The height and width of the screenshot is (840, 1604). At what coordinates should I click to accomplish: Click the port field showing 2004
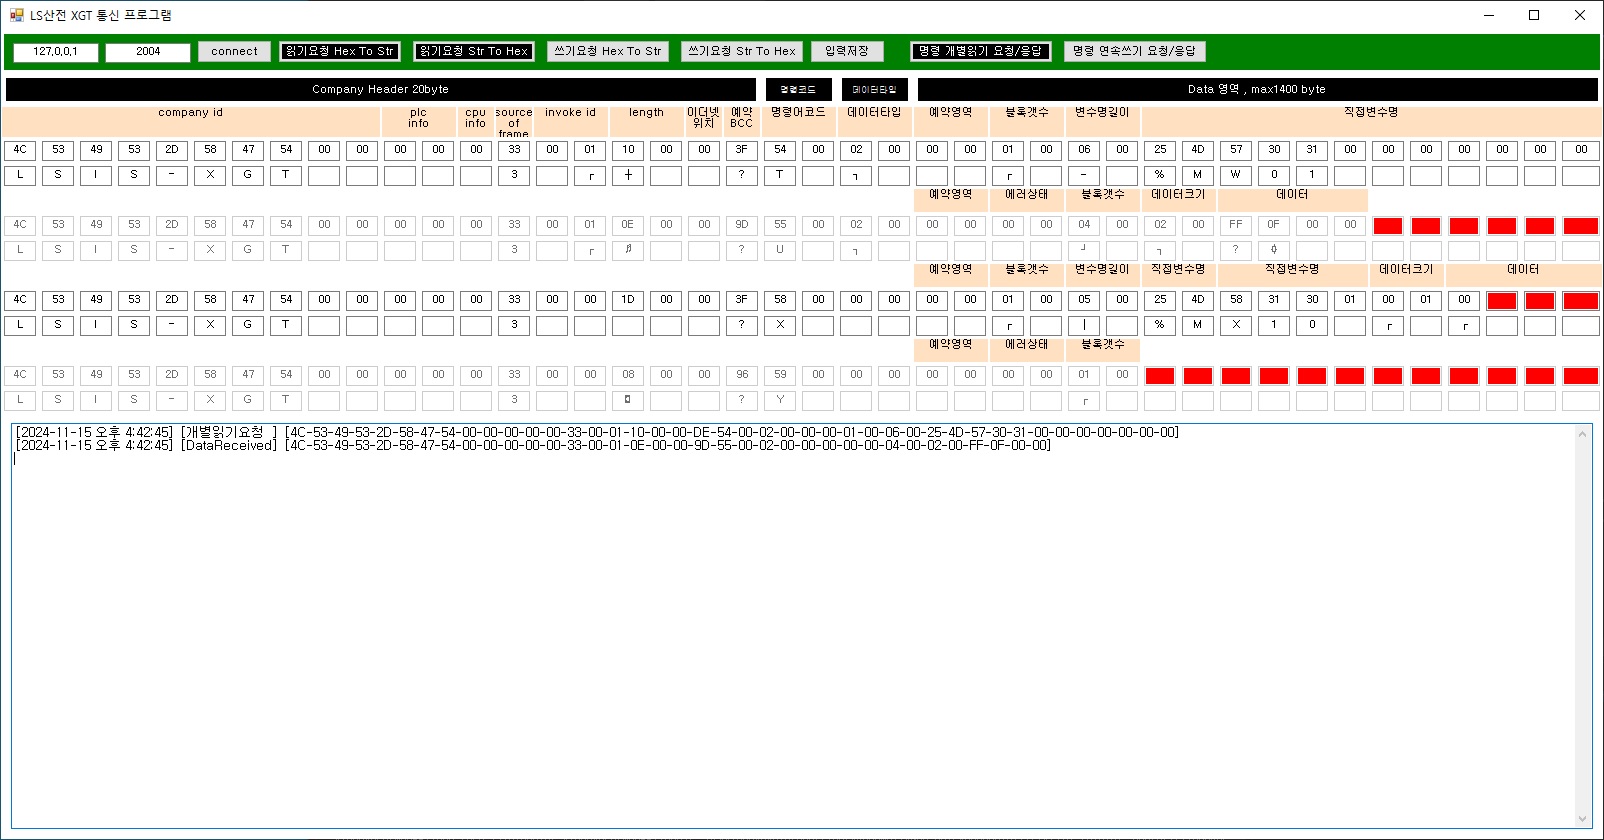coord(148,52)
